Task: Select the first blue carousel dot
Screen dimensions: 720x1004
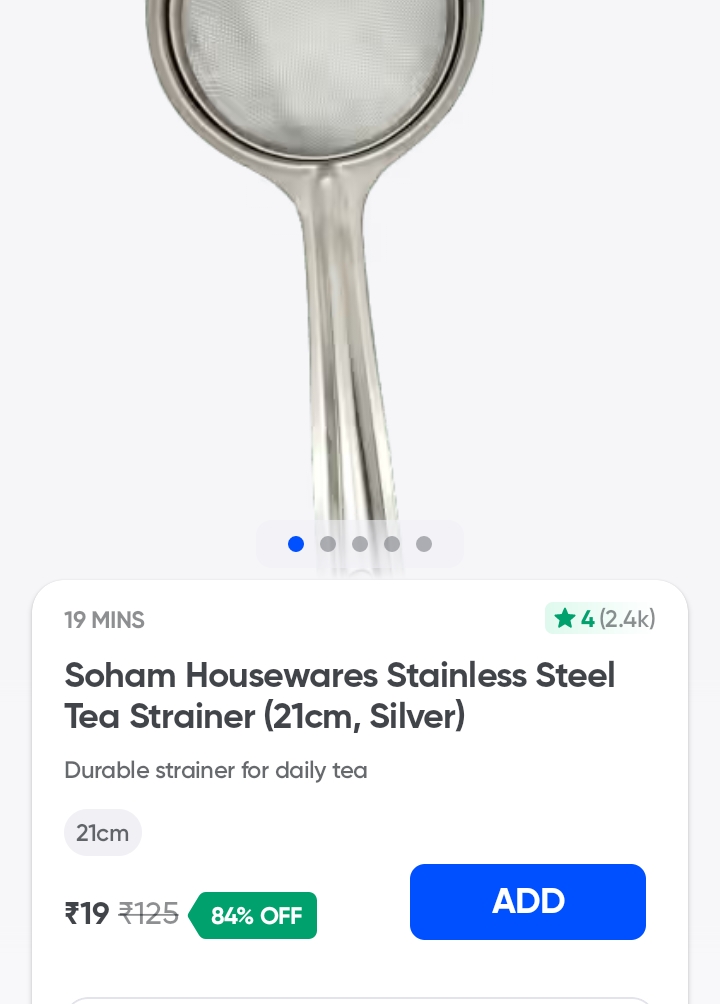Action: click(296, 544)
